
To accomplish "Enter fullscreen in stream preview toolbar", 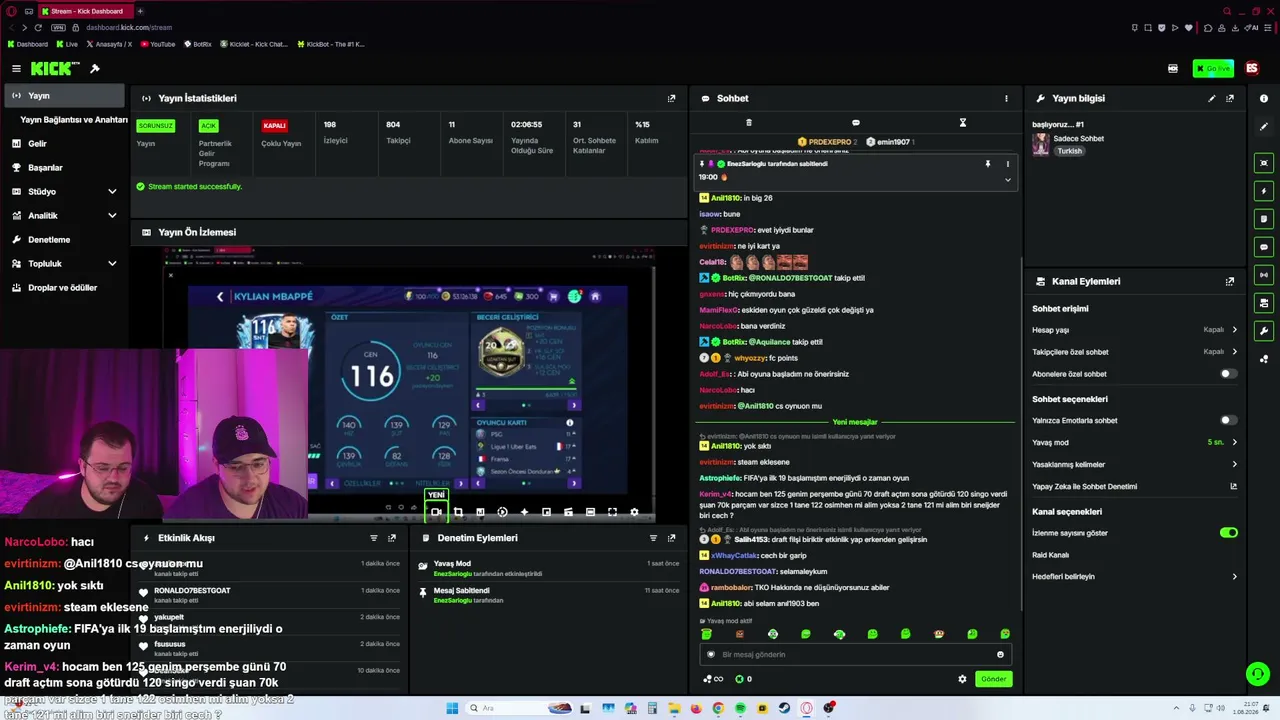I will [612, 512].
